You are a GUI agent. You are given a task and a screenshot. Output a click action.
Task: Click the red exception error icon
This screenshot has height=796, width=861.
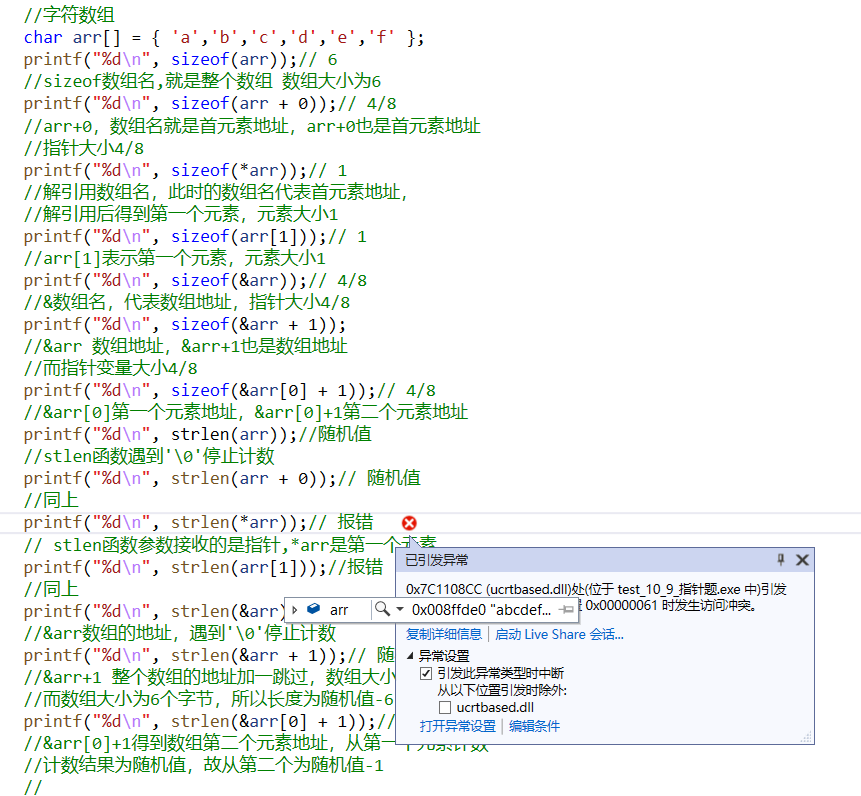pos(409,523)
